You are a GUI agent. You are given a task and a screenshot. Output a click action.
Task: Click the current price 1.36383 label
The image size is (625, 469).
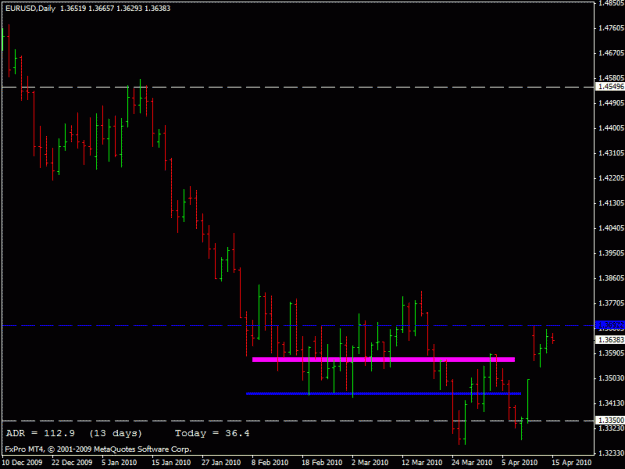[610, 340]
